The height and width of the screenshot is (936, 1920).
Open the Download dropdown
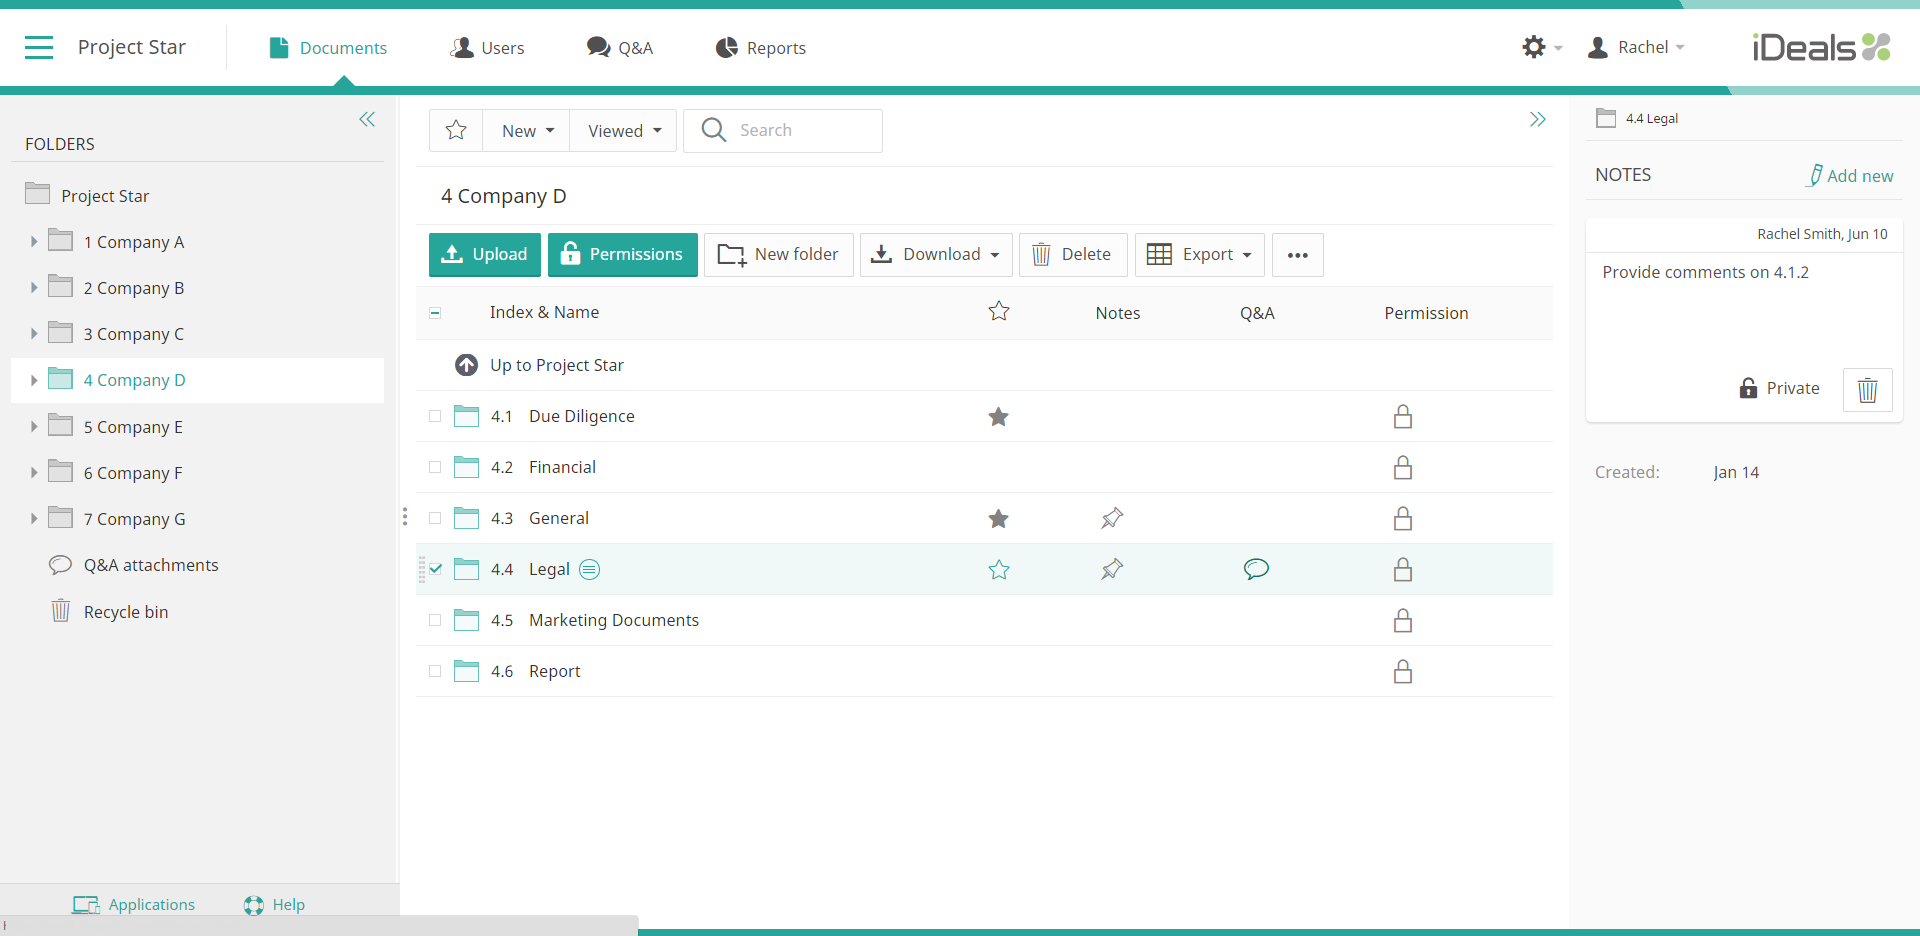(x=935, y=254)
